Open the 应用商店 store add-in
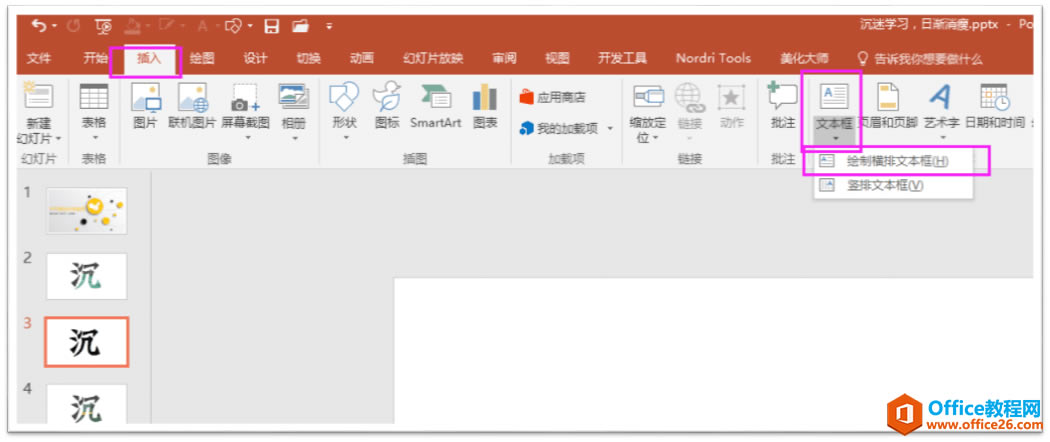1050x442 pixels. [x=553, y=98]
